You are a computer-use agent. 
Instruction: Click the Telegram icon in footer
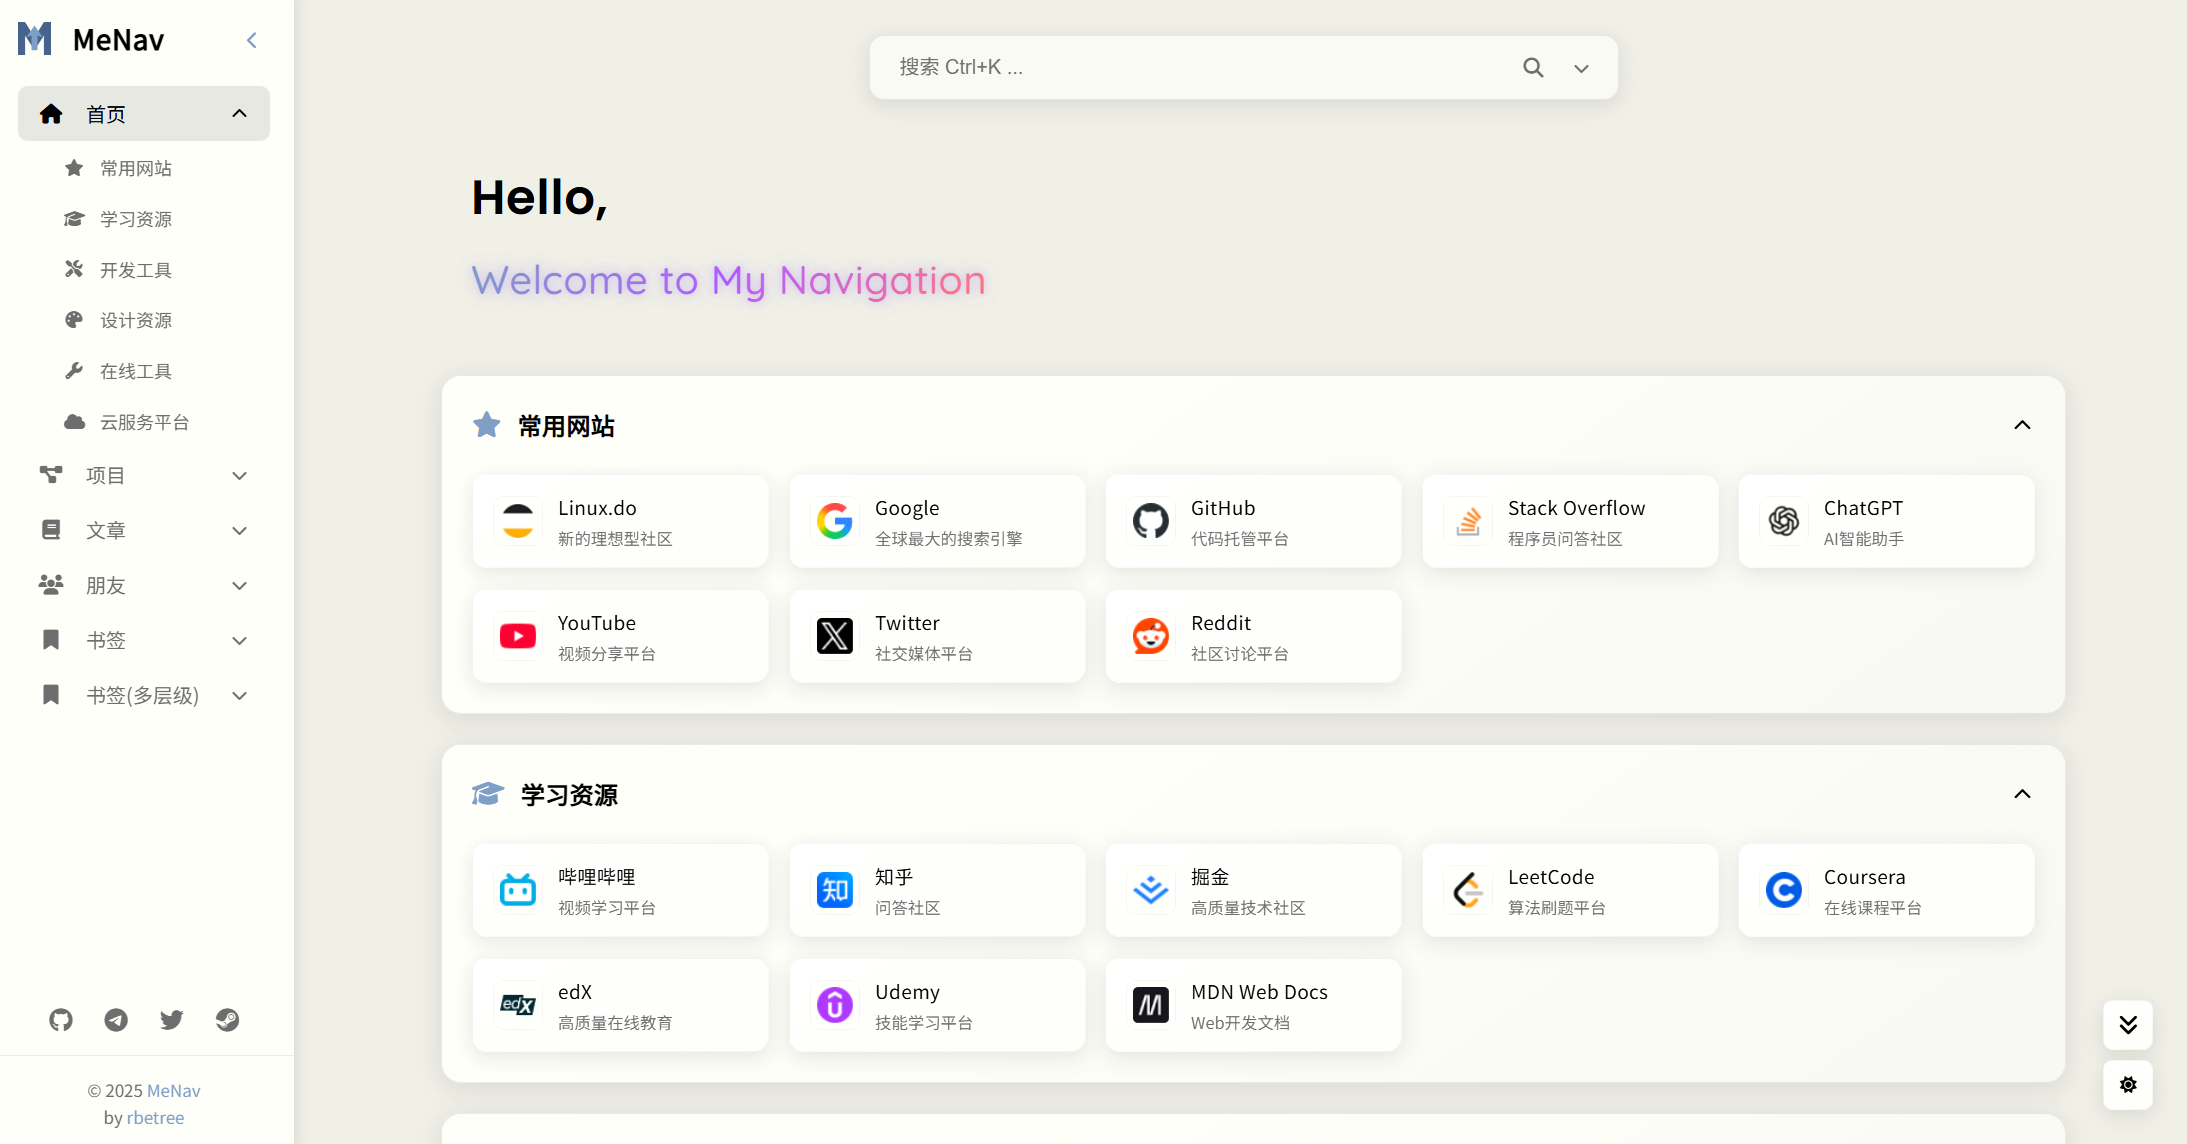[x=116, y=1019]
